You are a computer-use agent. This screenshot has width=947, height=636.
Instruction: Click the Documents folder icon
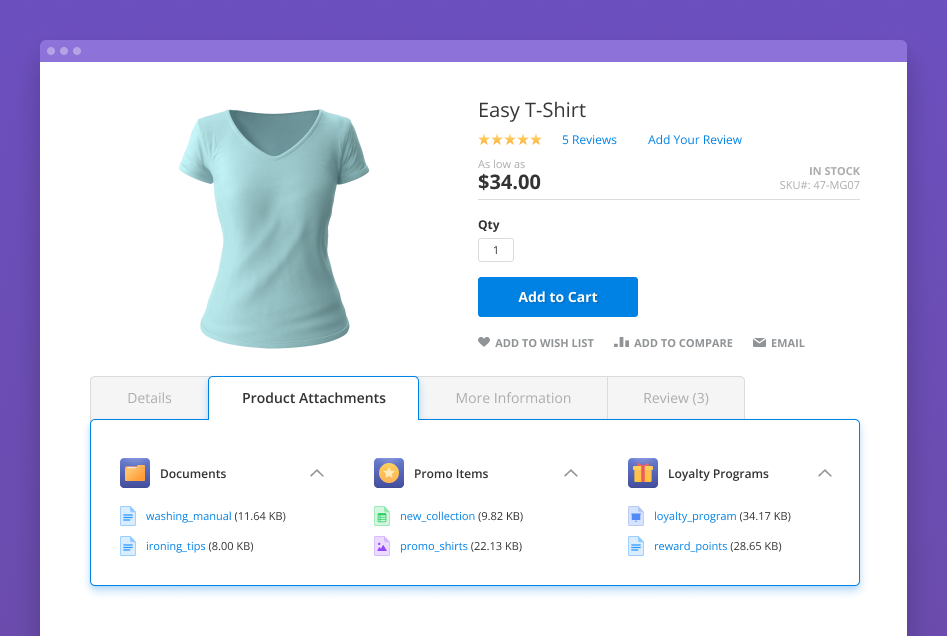pyautogui.click(x=135, y=473)
